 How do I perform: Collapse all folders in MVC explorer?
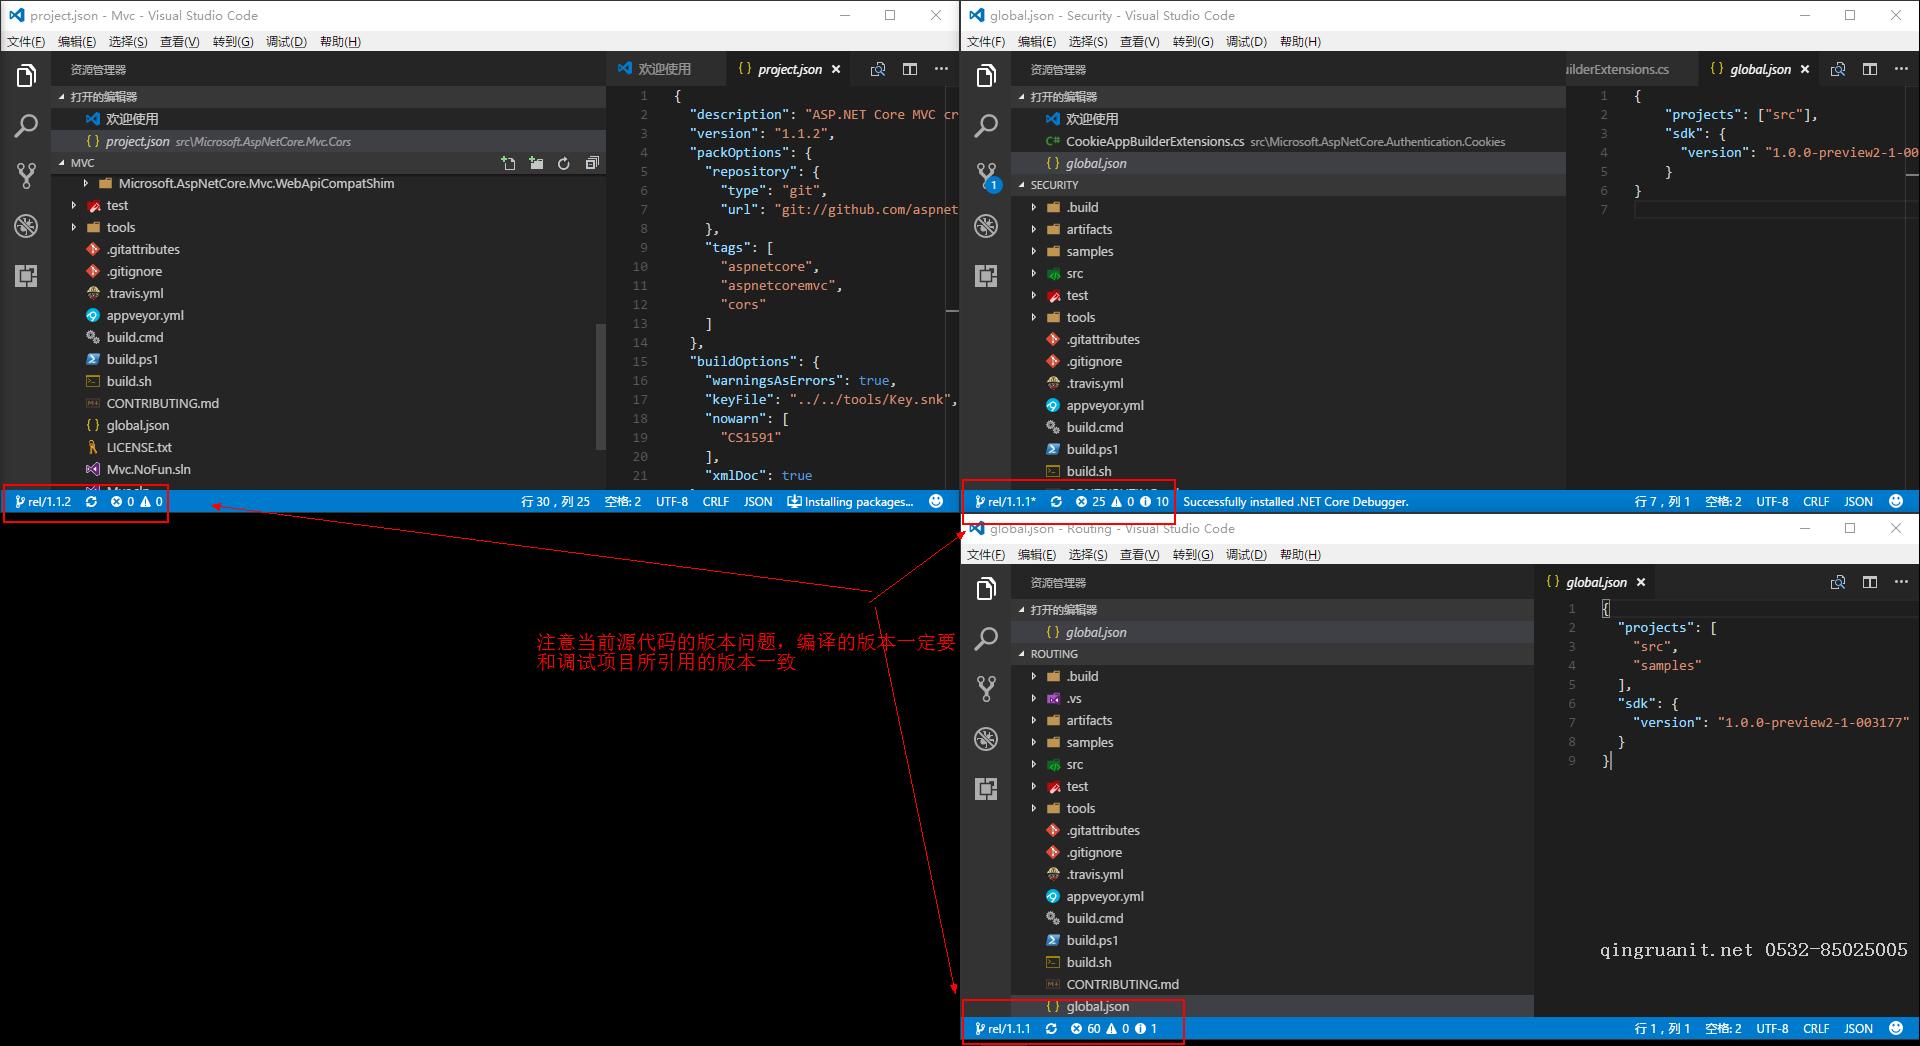[592, 163]
